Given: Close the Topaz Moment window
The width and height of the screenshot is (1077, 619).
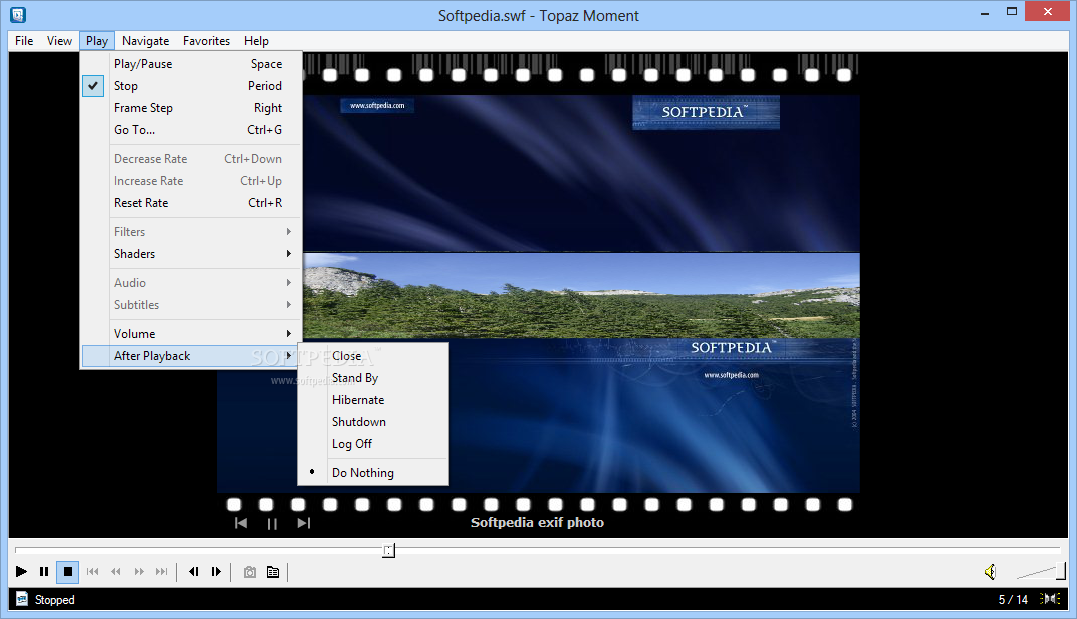Looking at the screenshot, I should 1047,11.
